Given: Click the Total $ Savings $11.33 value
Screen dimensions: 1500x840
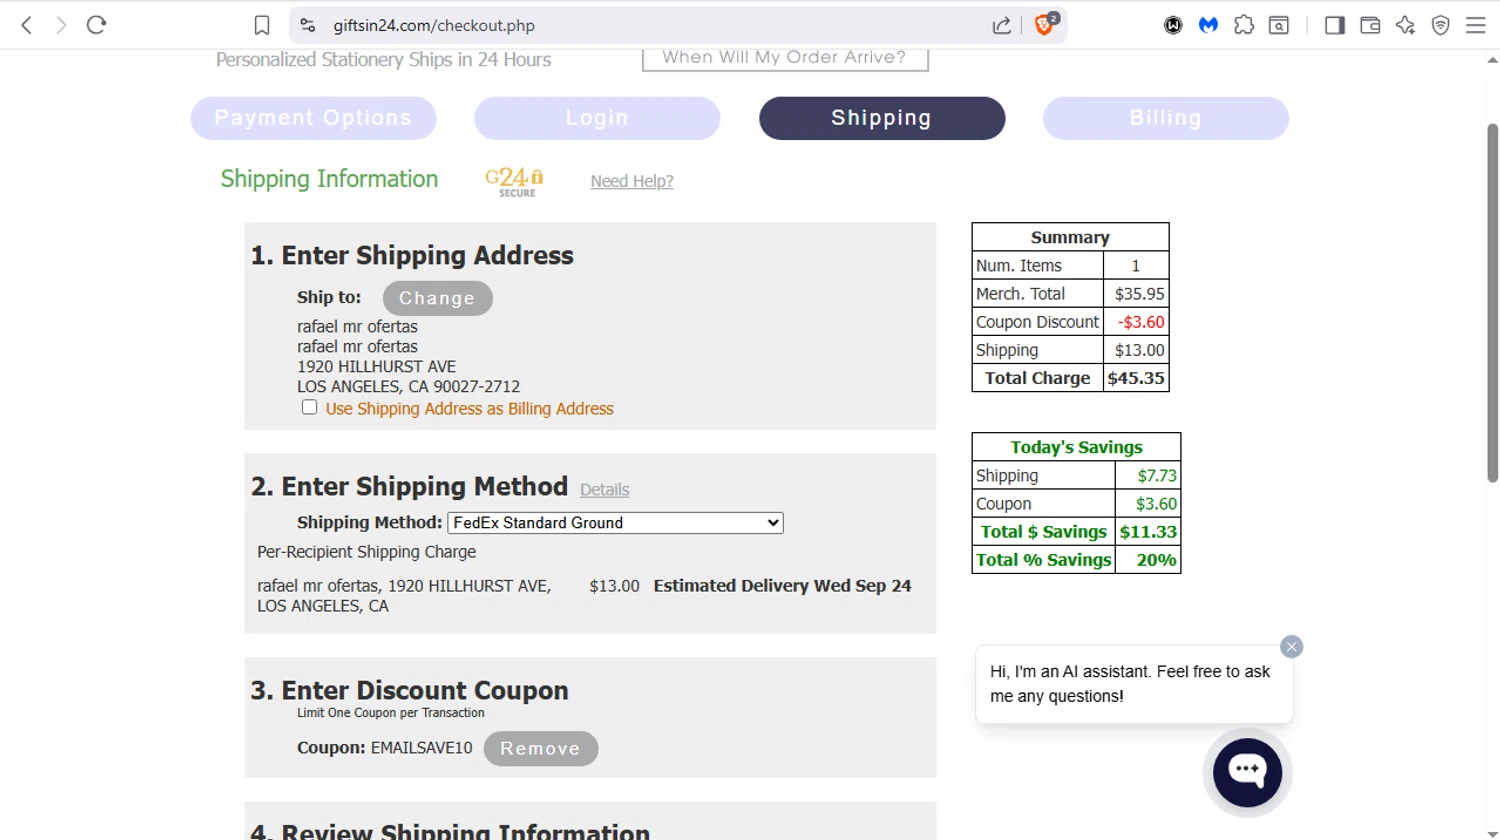Looking at the screenshot, I should tap(1148, 532).
